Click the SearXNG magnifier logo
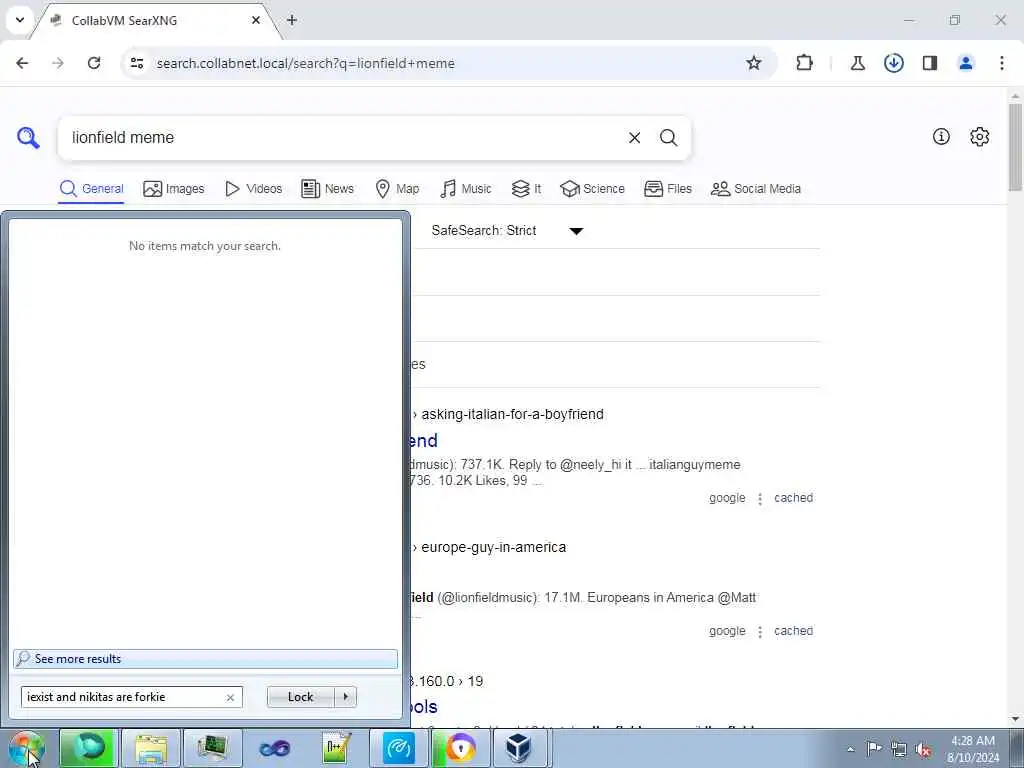Image resolution: width=1024 pixels, height=768 pixels. (28, 138)
